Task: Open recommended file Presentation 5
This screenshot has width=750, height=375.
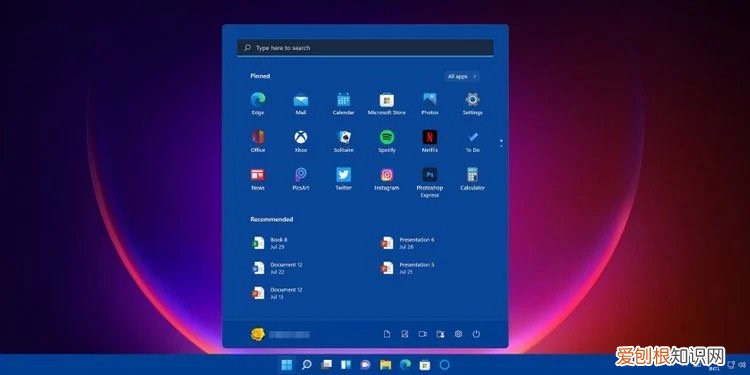Action: (x=408, y=268)
